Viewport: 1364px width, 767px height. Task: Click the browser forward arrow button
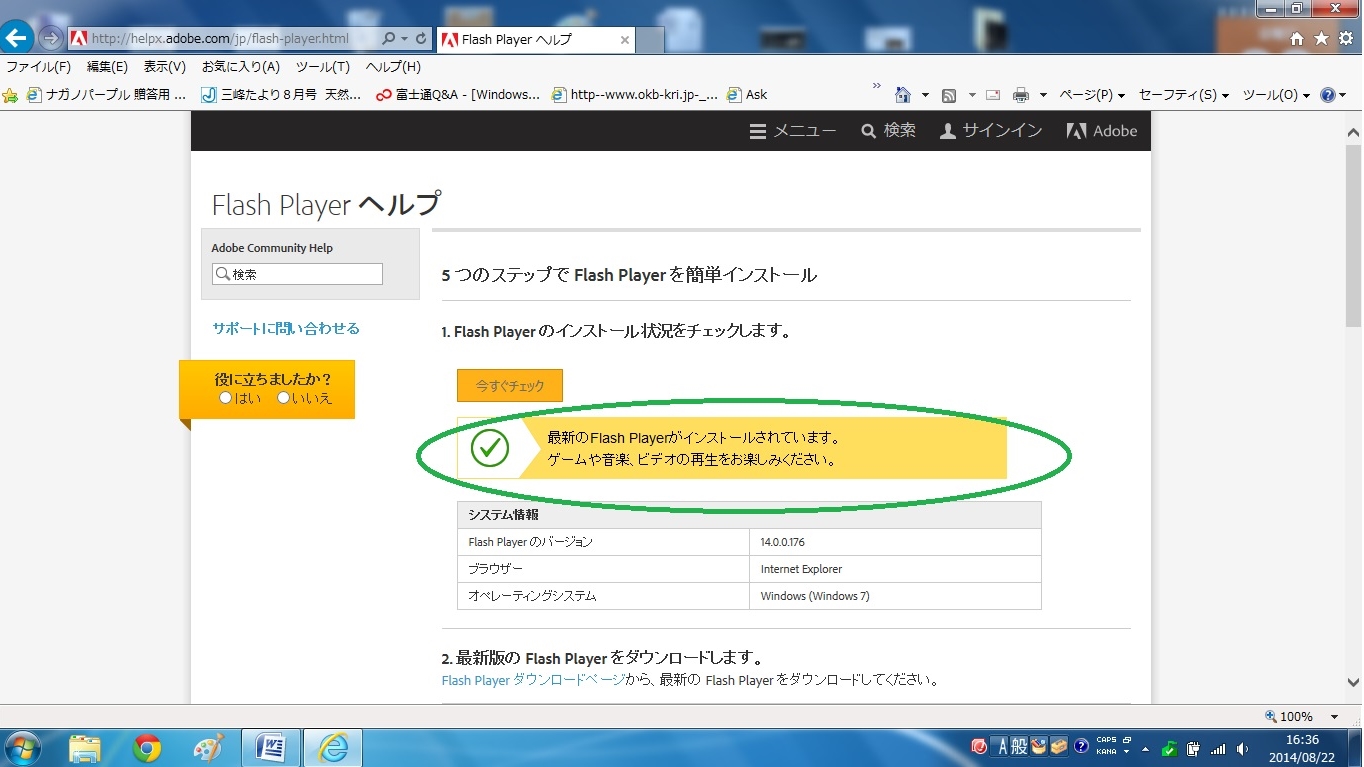[x=50, y=39]
